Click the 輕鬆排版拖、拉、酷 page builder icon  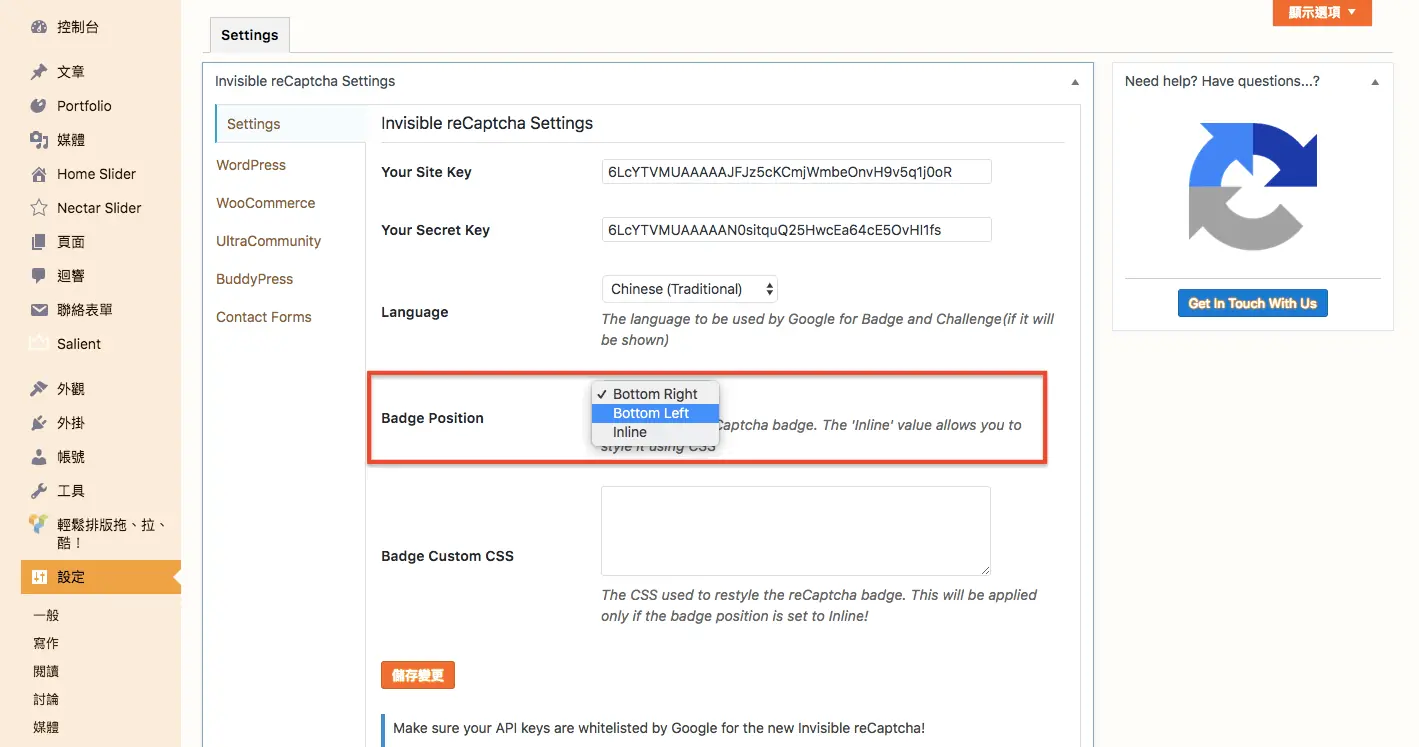[39, 524]
